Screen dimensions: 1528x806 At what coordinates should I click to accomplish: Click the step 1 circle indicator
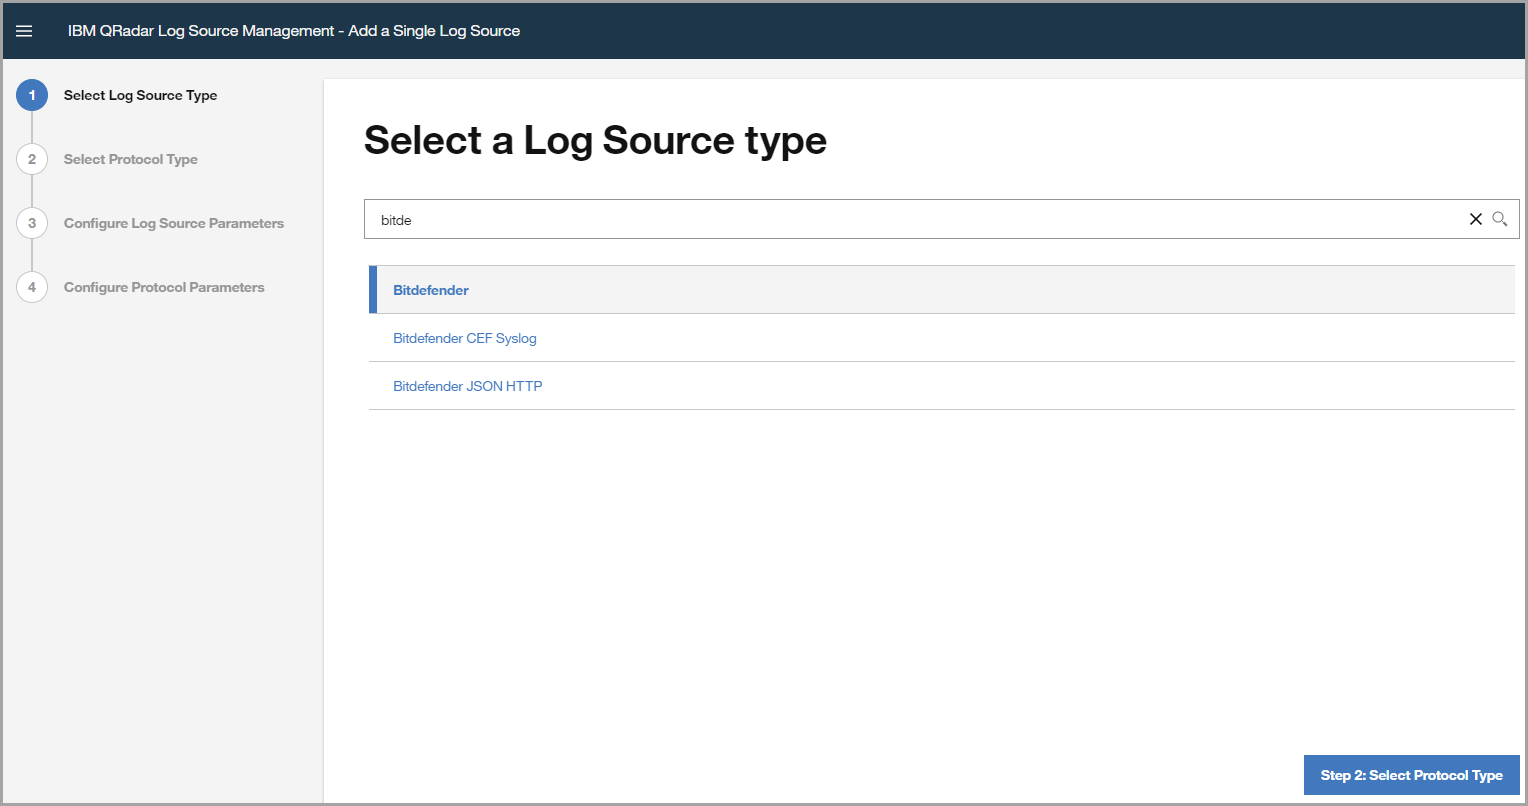[x=31, y=95]
